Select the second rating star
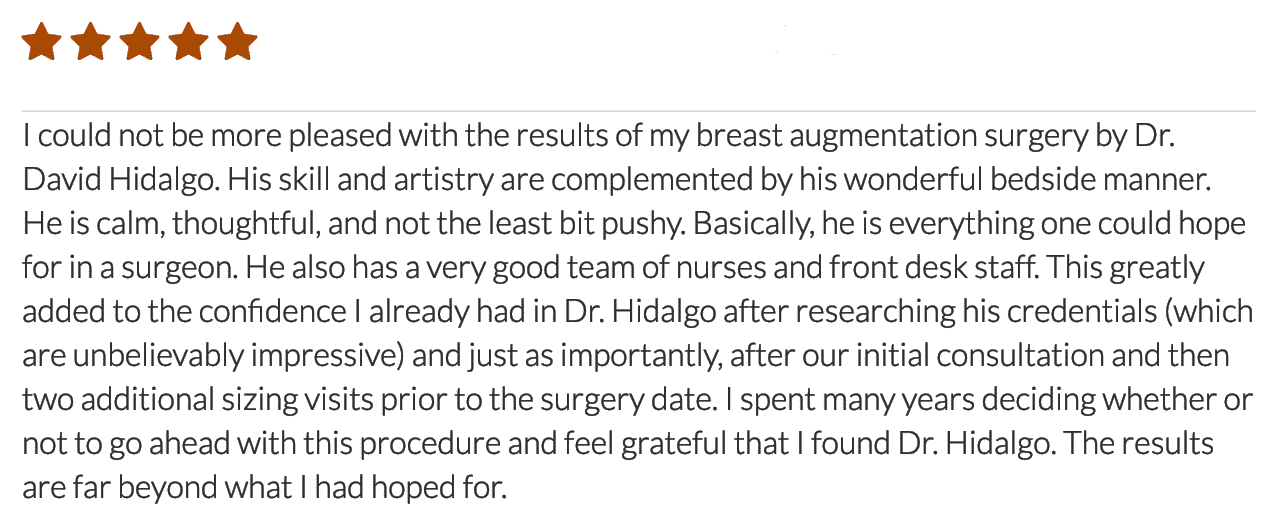 tap(90, 43)
